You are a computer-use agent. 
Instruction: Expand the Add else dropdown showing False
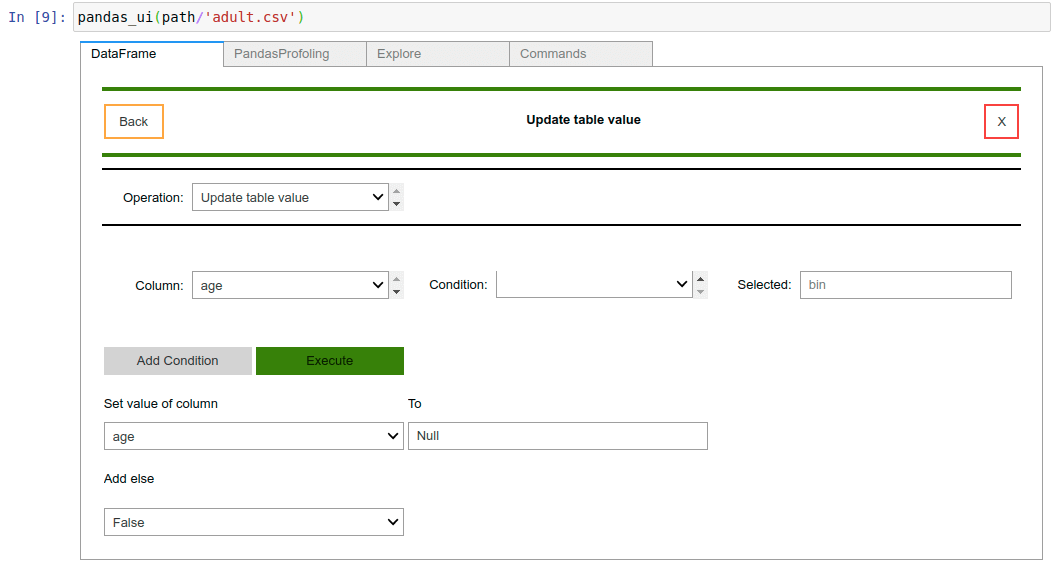coord(254,522)
